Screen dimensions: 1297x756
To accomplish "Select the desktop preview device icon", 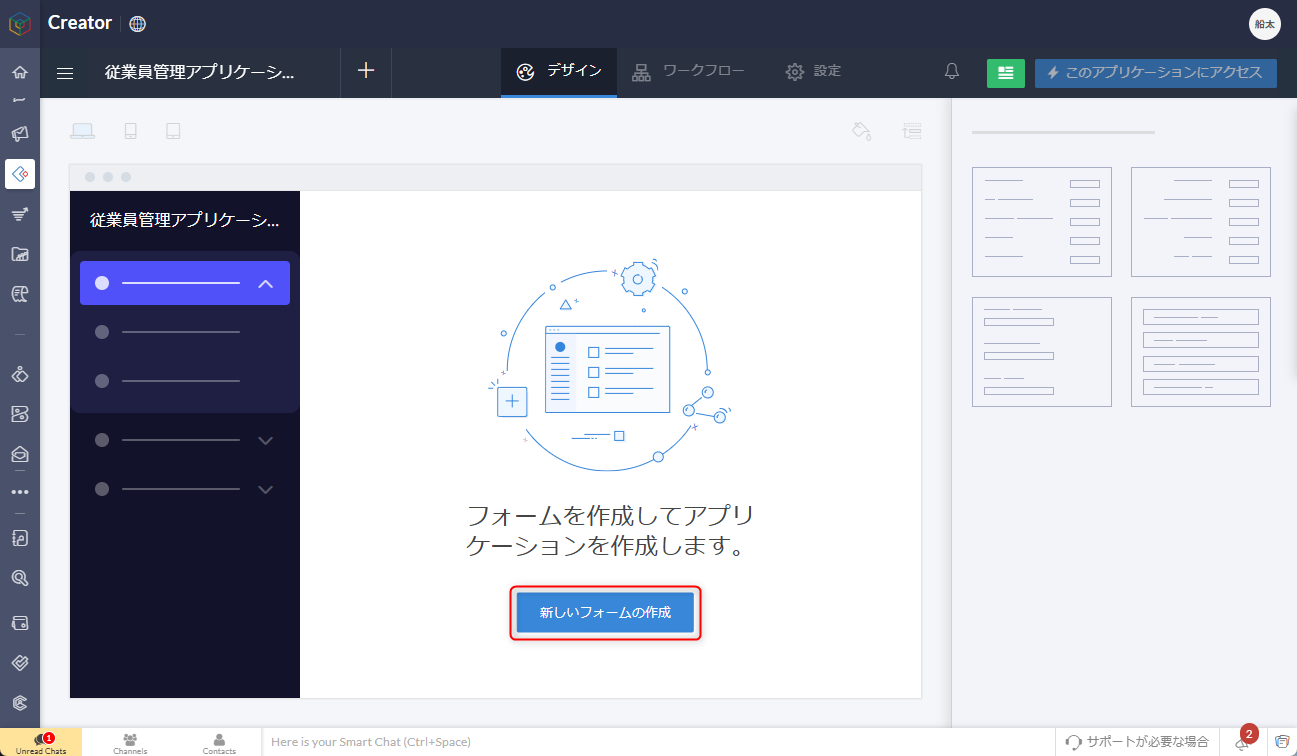I will click(x=82, y=131).
